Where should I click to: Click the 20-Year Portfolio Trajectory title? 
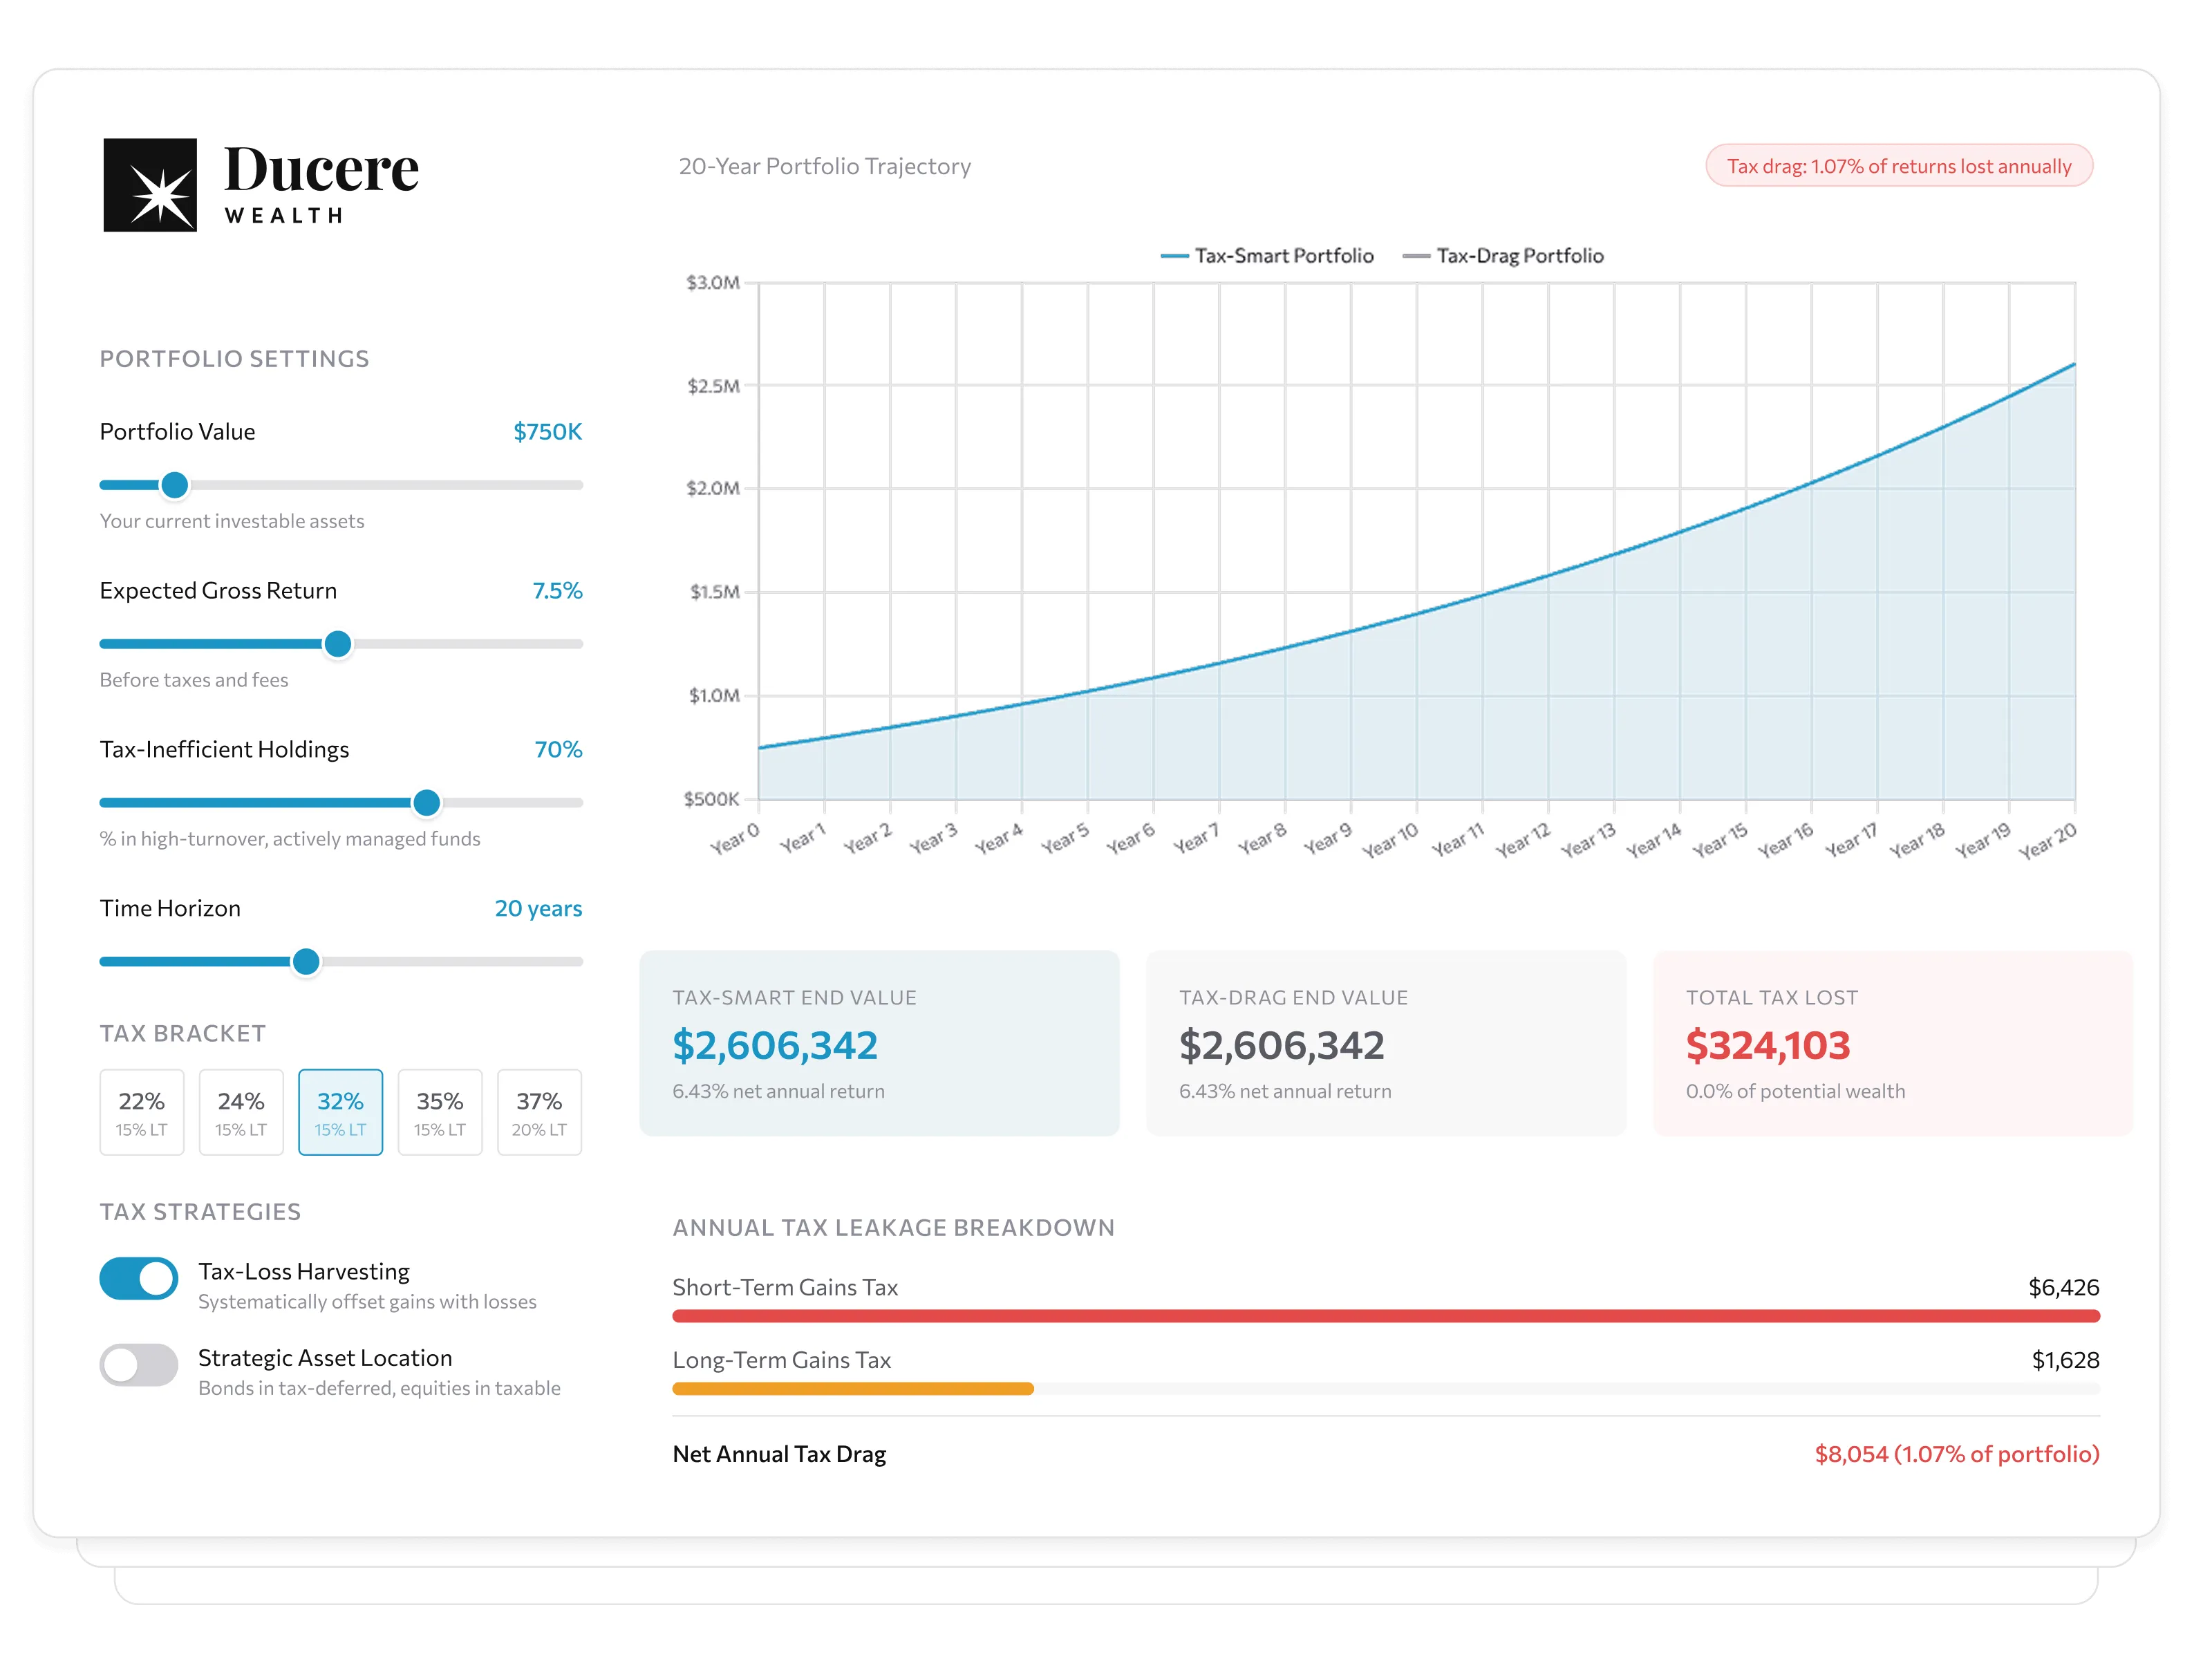825,167
